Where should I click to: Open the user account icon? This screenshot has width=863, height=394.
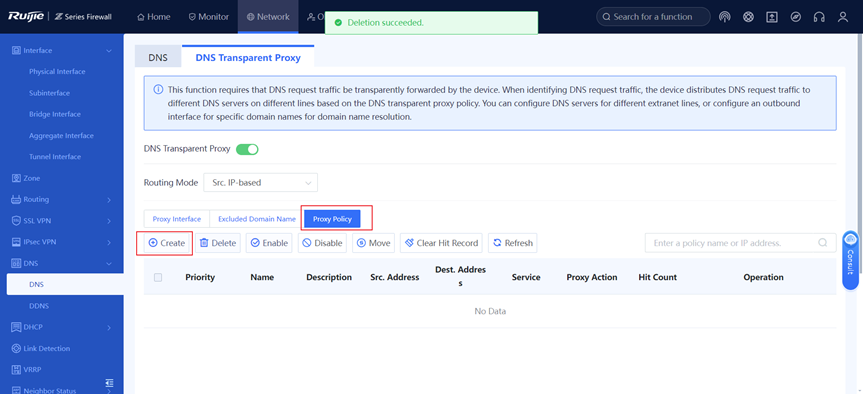coord(843,17)
